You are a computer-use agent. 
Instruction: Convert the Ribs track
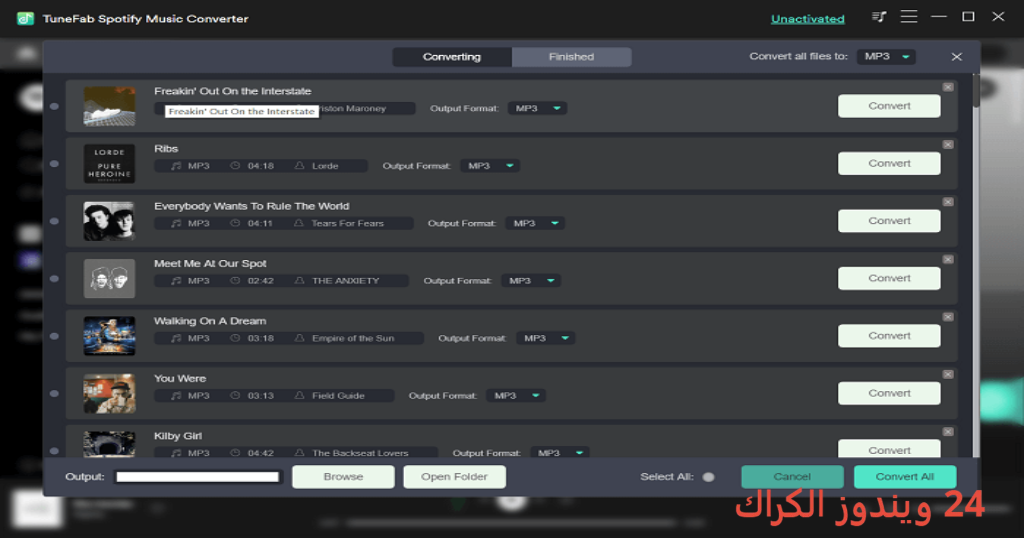(x=889, y=163)
